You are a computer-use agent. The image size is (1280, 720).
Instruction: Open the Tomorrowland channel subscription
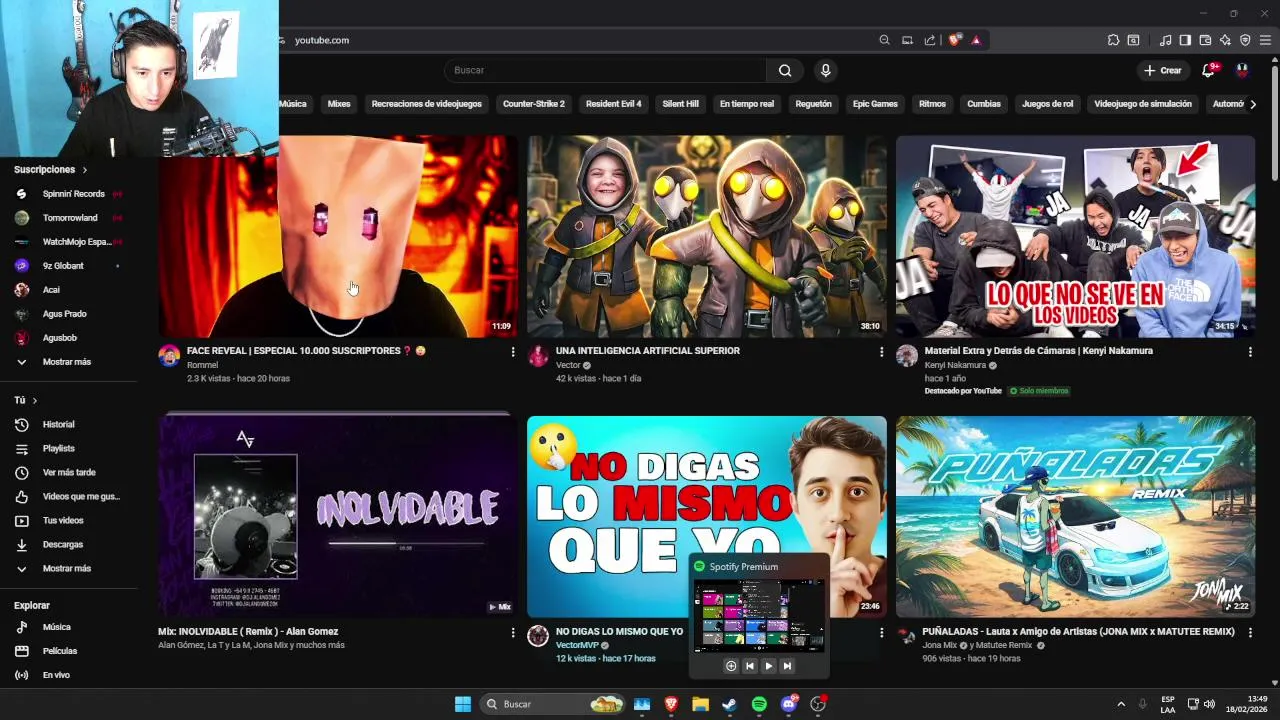(x=68, y=218)
